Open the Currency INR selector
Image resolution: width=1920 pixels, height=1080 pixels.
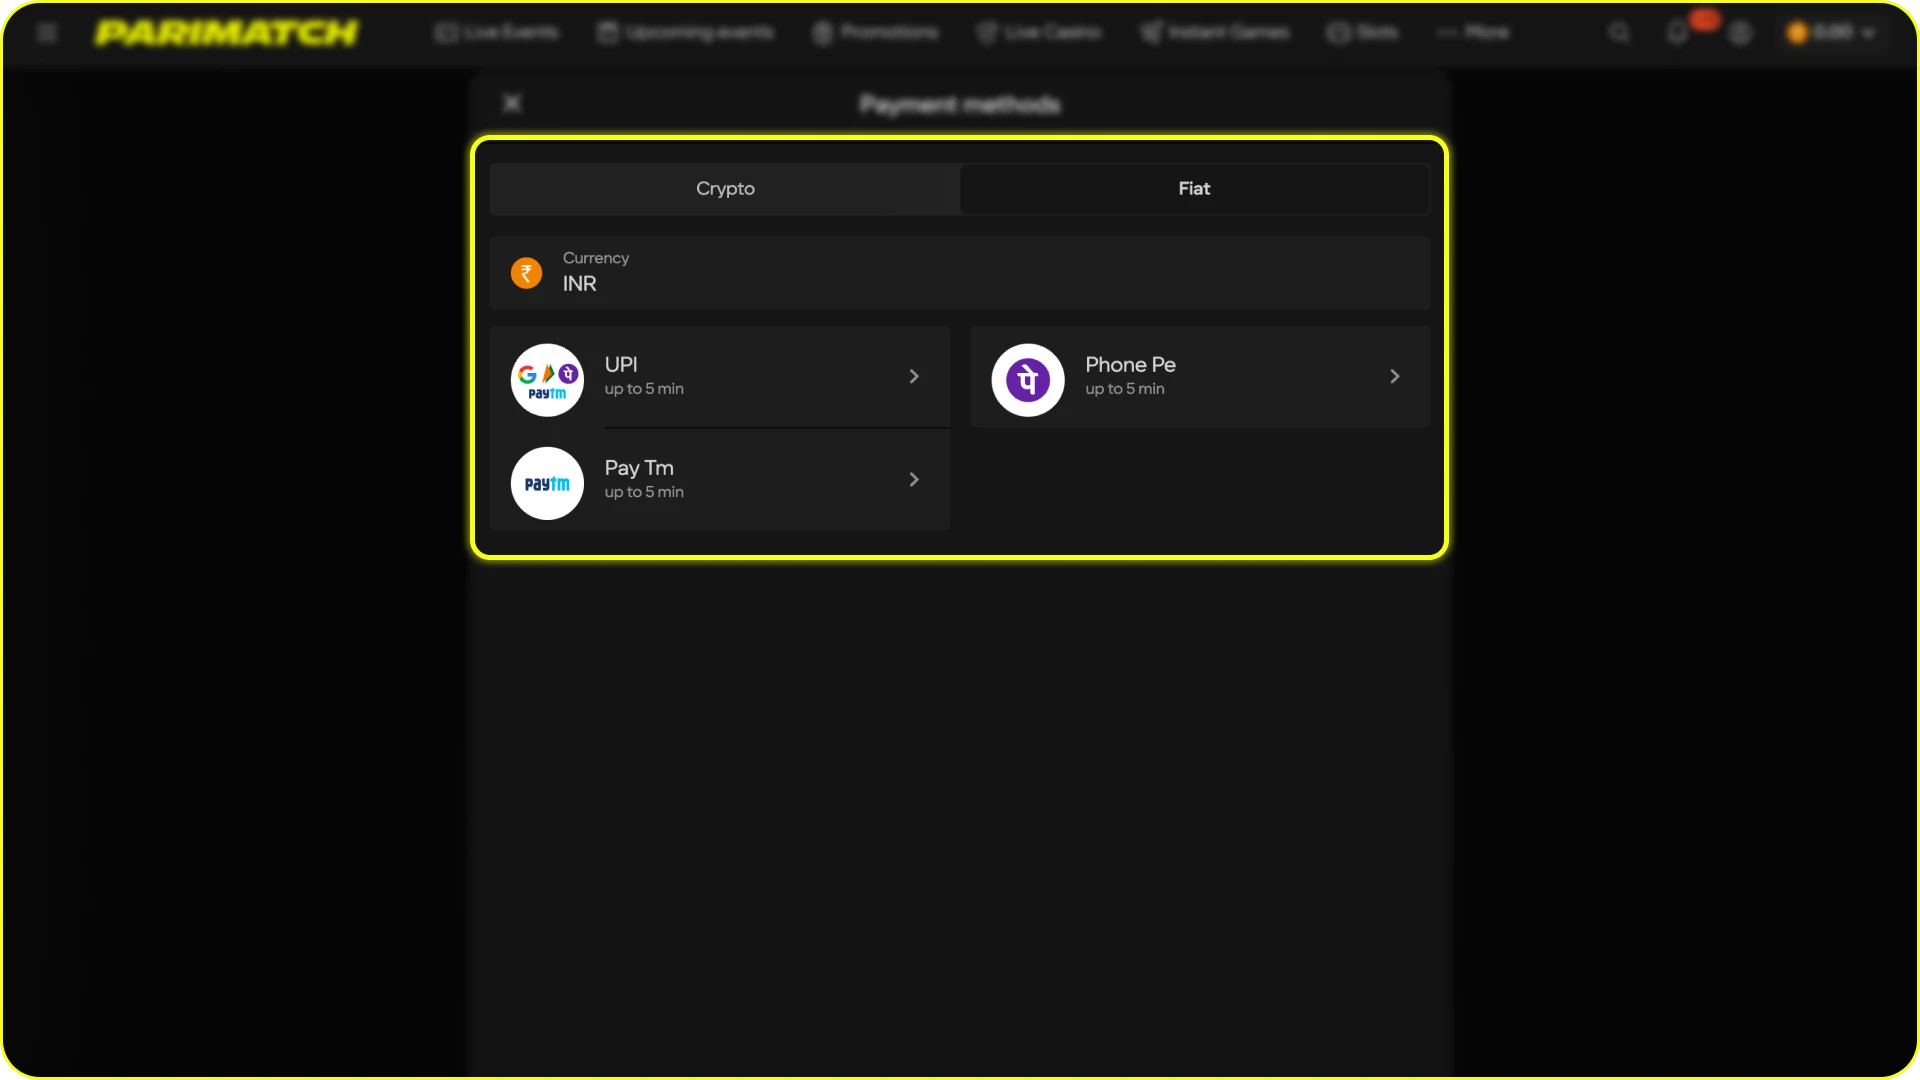click(960, 273)
